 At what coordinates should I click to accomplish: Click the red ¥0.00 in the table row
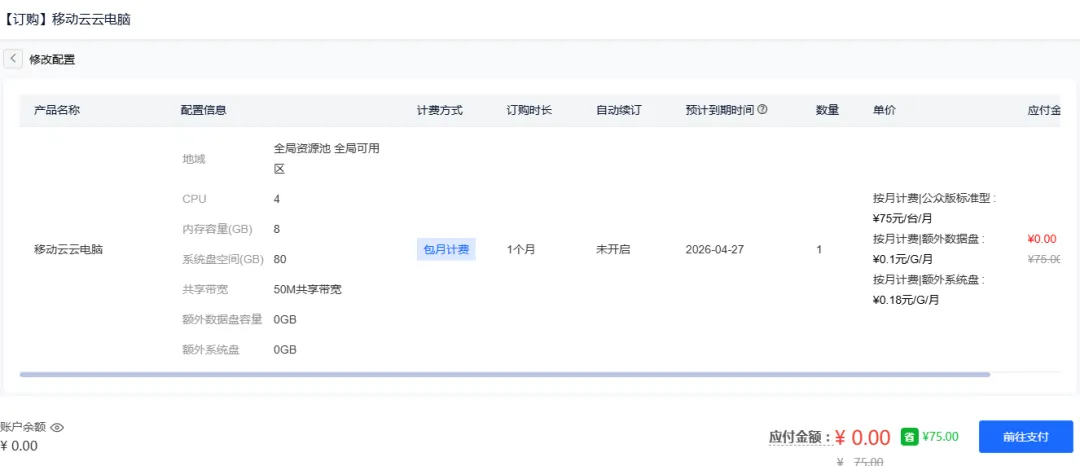pyautogui.click(x=1041, y=240)
